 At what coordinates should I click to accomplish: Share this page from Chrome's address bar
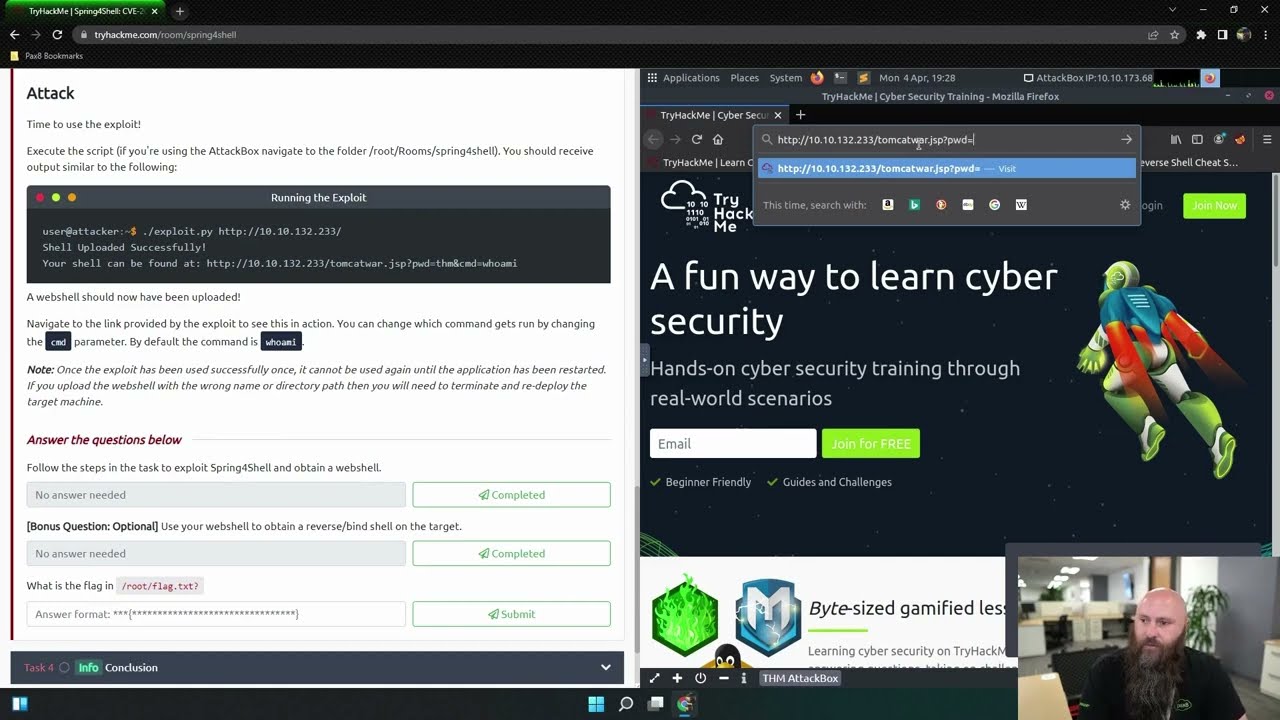(1153, 34)
